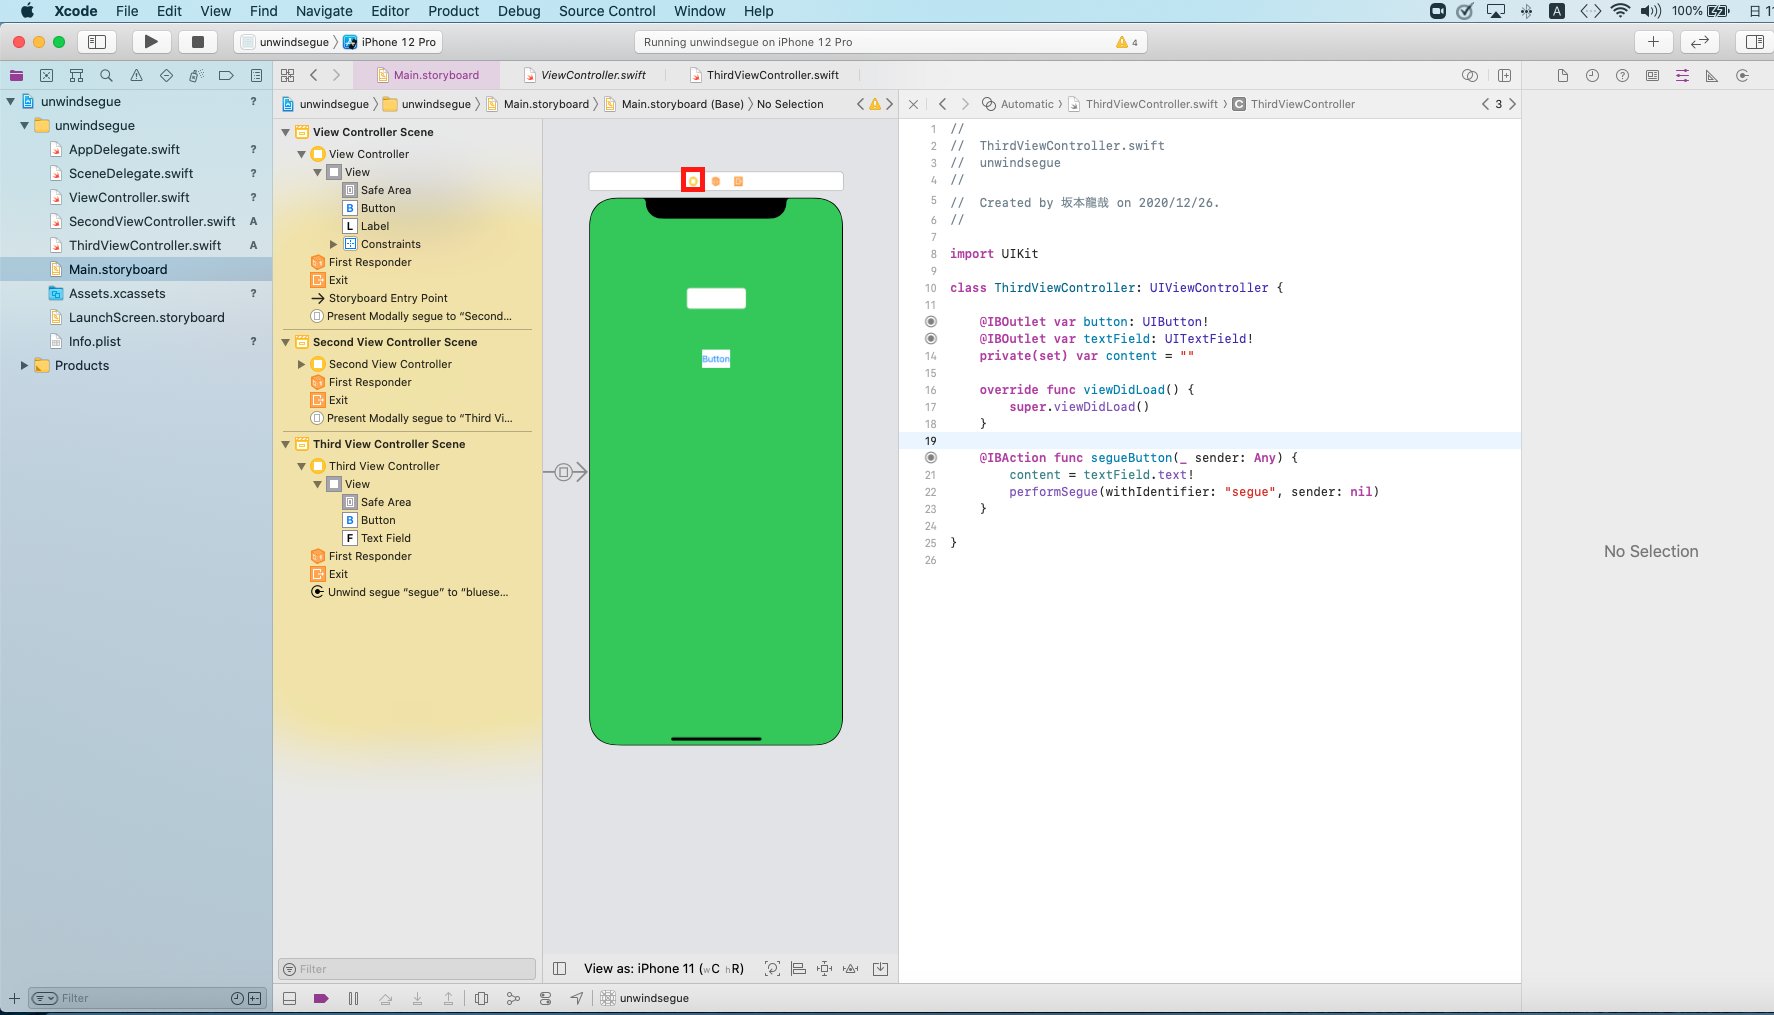Toggle the document outline panel

click(560, 968)
